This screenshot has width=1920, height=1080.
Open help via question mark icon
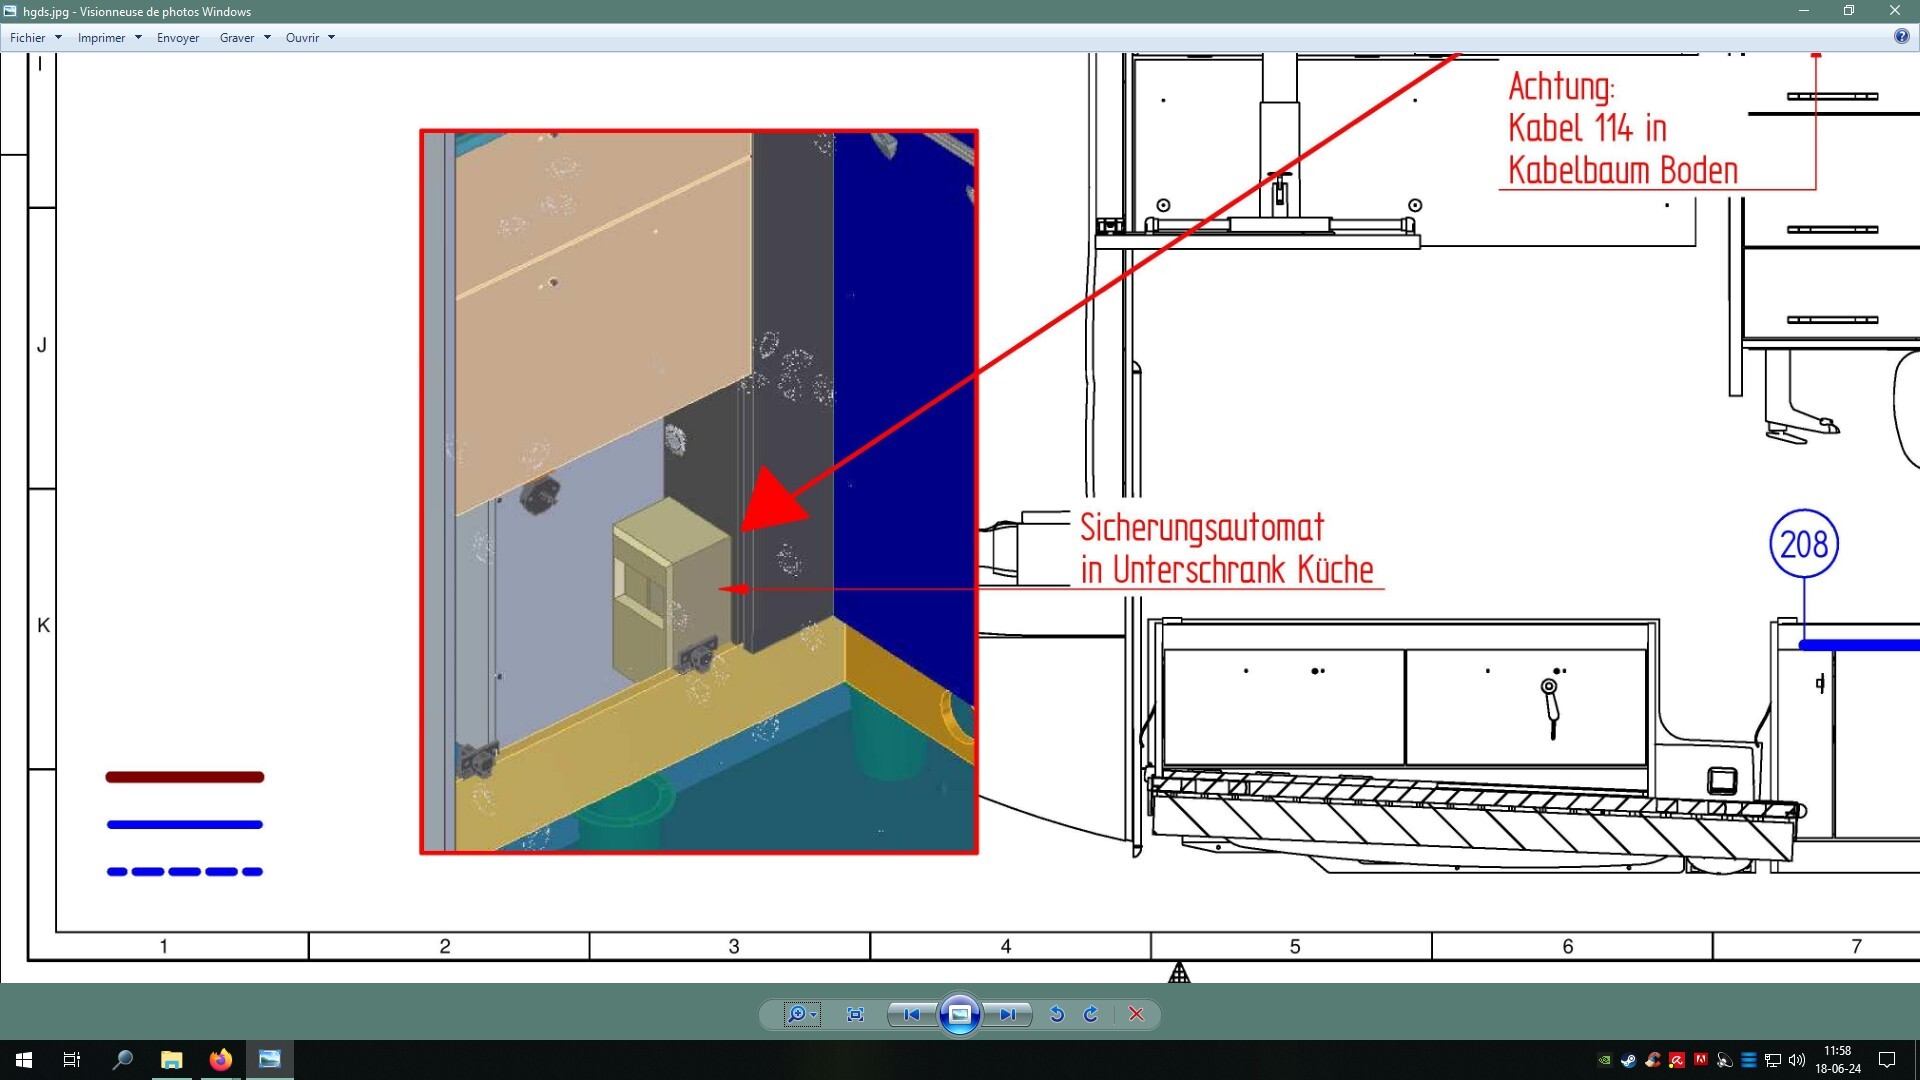[1901, 36]
